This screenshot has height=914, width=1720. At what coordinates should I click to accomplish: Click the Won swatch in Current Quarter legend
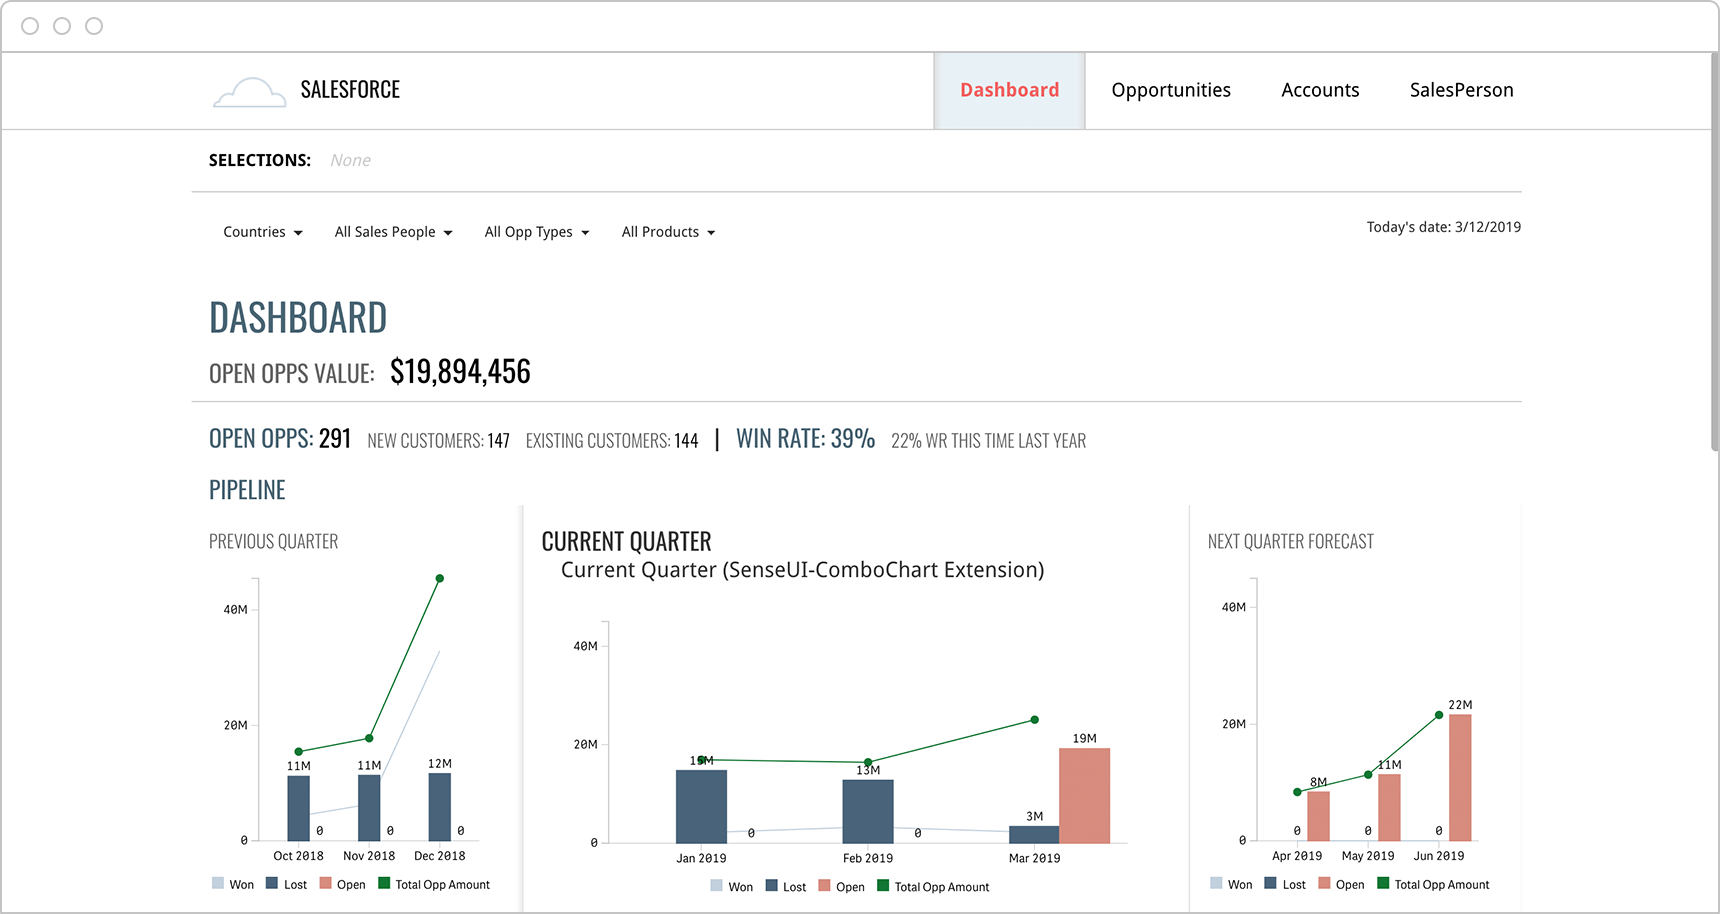(x=717, y=885)
